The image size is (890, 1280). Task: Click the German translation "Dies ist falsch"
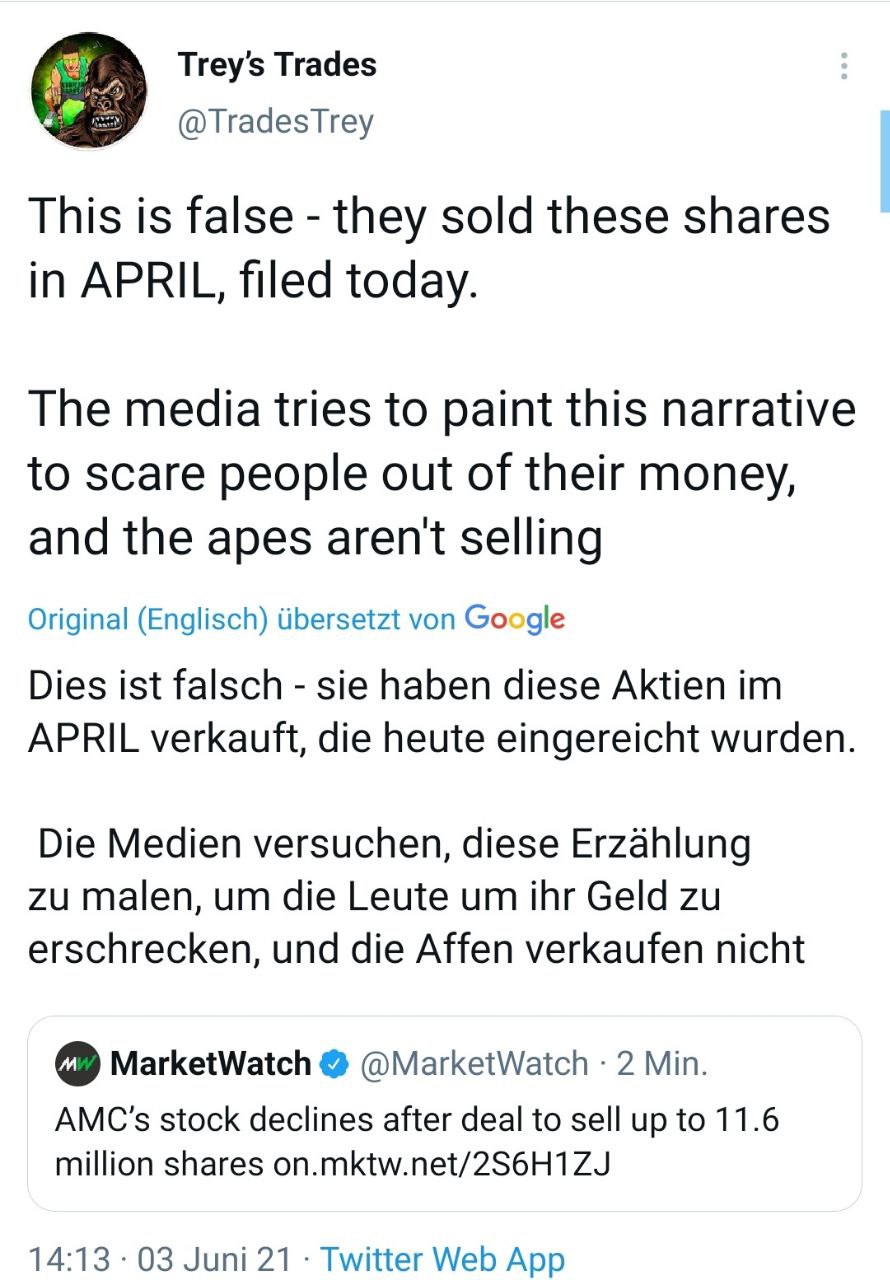(155, 686)
